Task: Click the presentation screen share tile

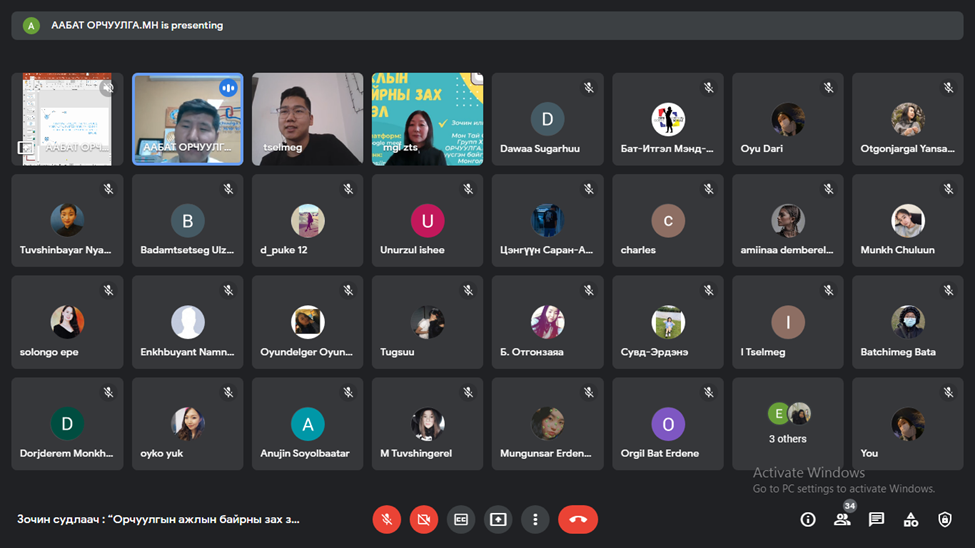Action: pyautogui.click(x=67, y=119)
